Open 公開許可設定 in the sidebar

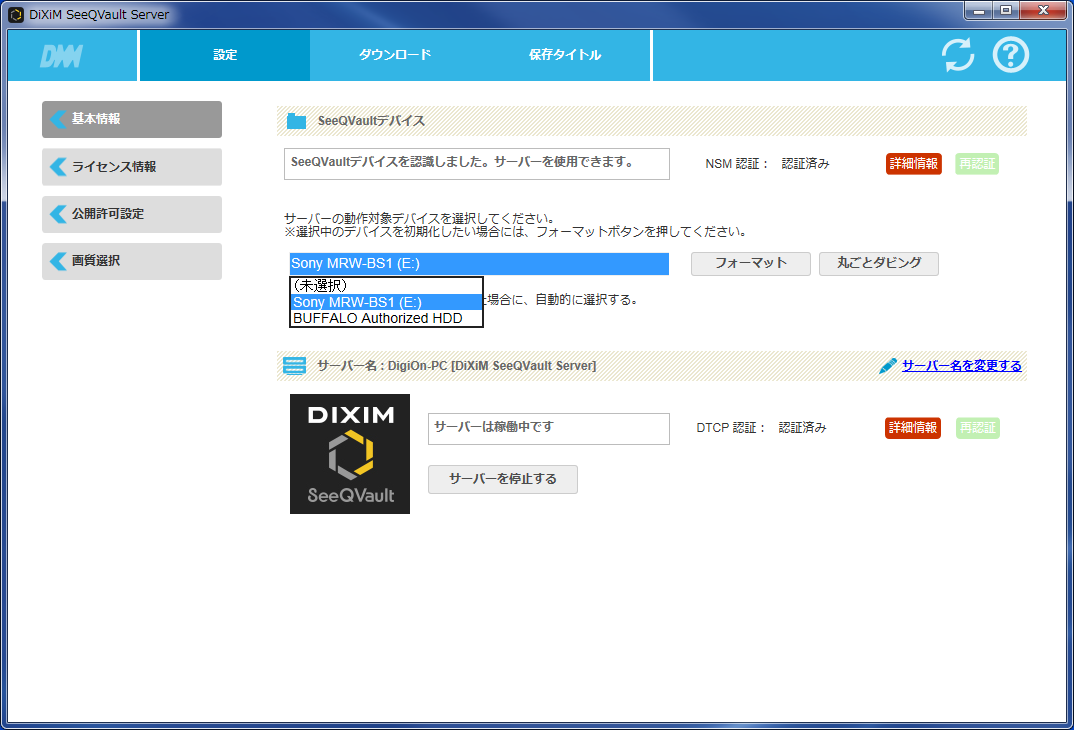[x=132, y=214]
